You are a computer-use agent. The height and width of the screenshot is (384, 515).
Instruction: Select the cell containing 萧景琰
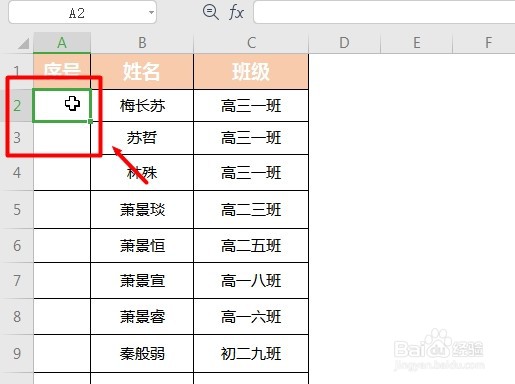(142, 209)
